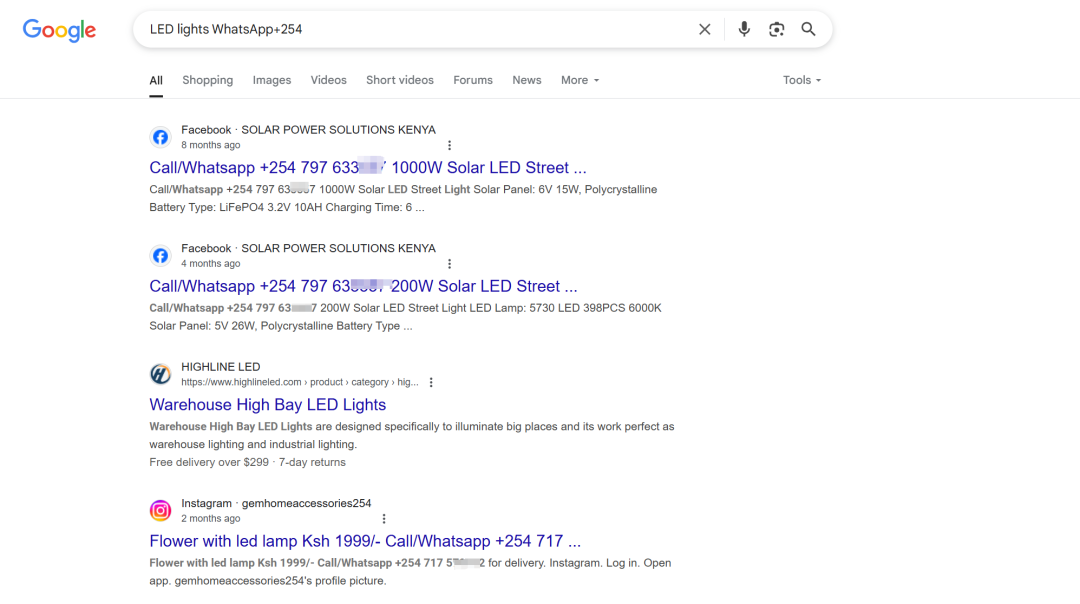The image size is (1080, 604).
Task: Open options menu for 4 months ago result
Action: click(449, 264)
